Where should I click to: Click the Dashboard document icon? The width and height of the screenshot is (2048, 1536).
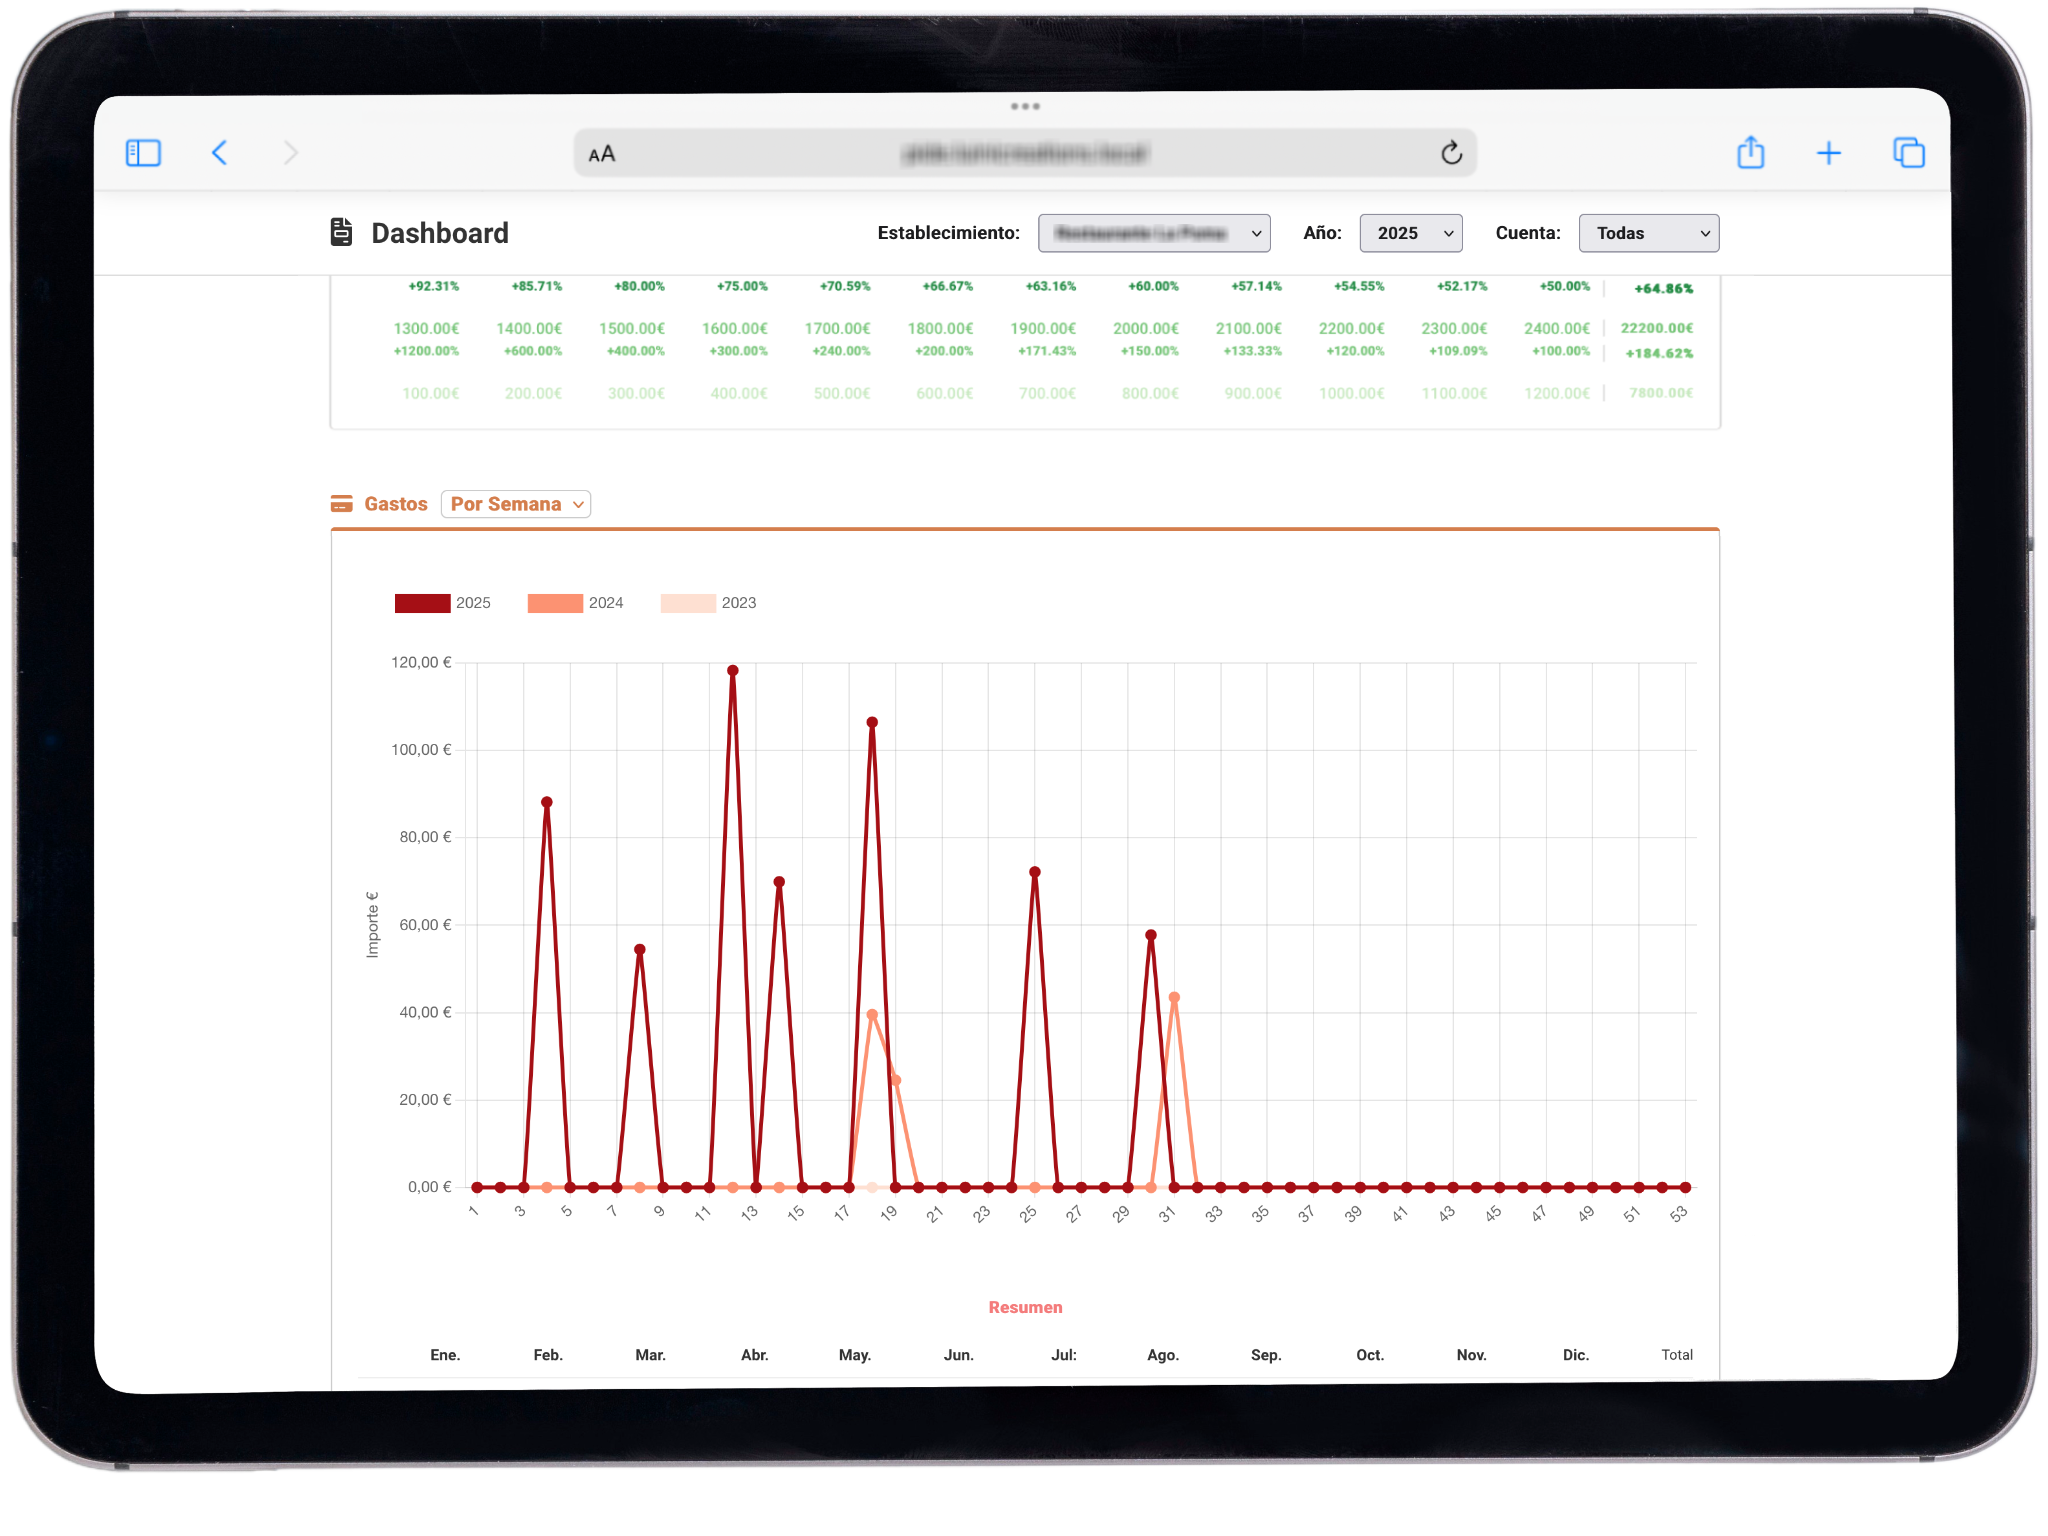342,232
